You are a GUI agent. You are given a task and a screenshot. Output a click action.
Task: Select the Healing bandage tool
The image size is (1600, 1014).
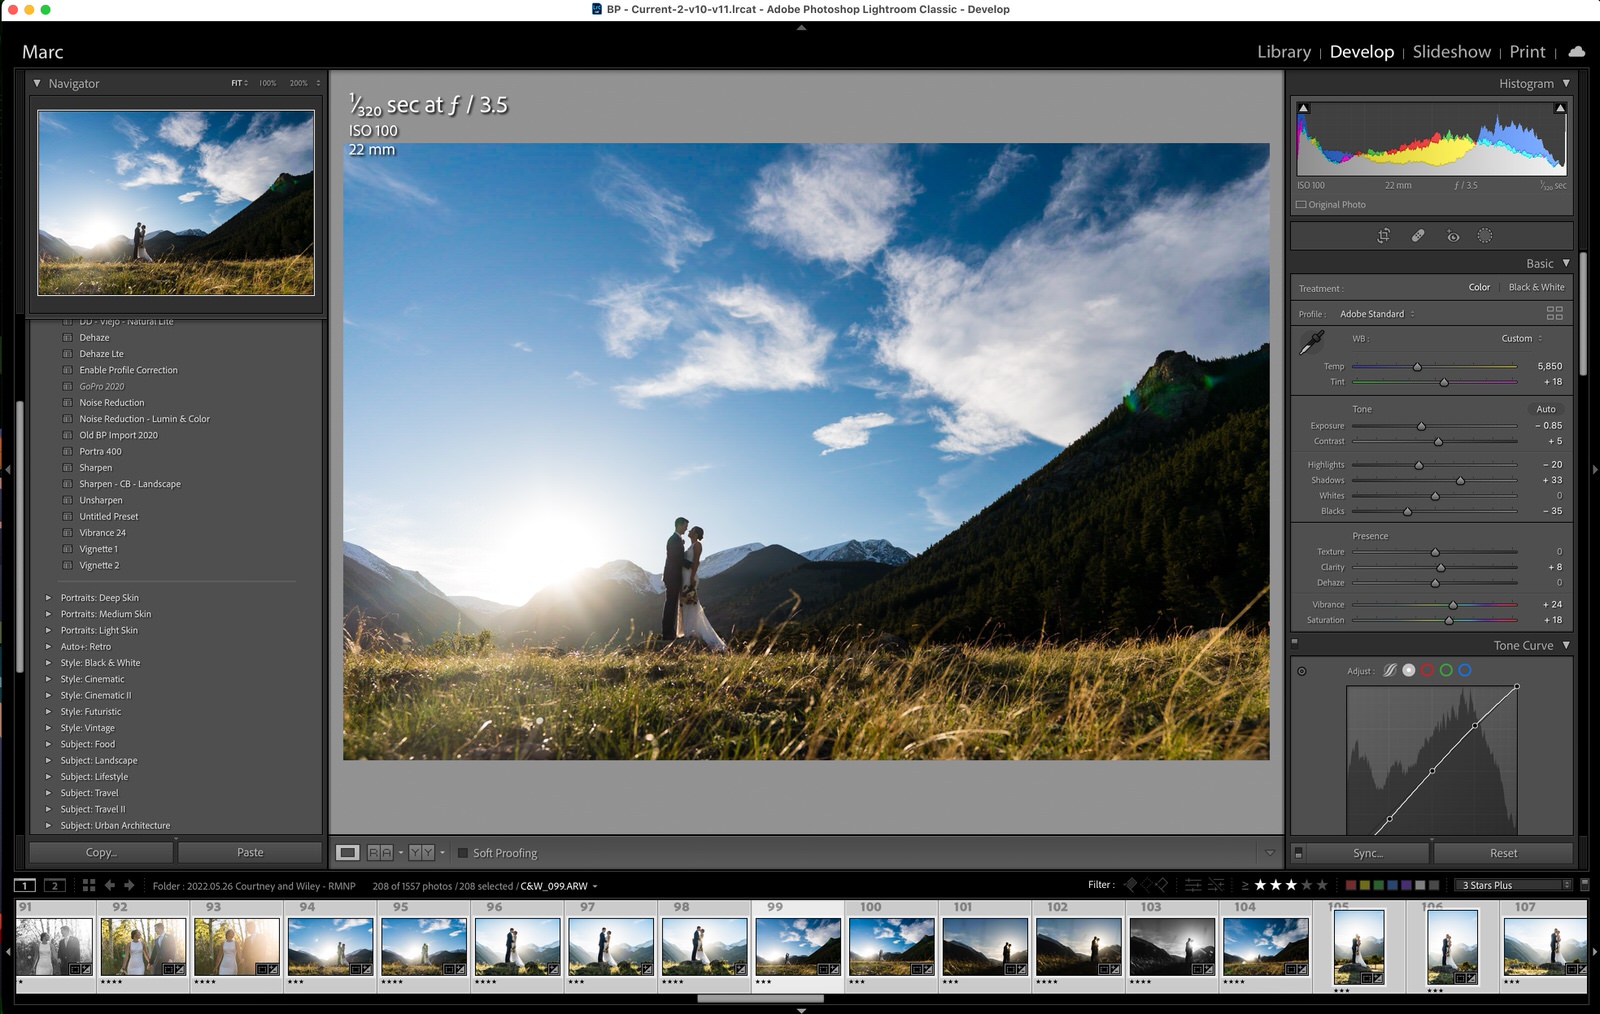pos(1418,236)
